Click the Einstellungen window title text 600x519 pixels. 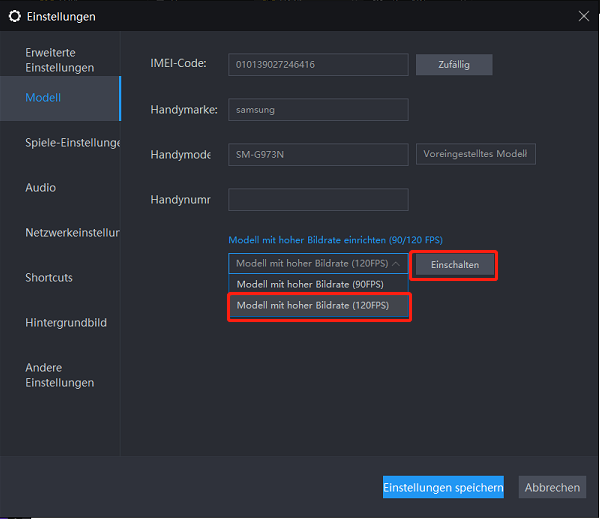pos(61,17)
